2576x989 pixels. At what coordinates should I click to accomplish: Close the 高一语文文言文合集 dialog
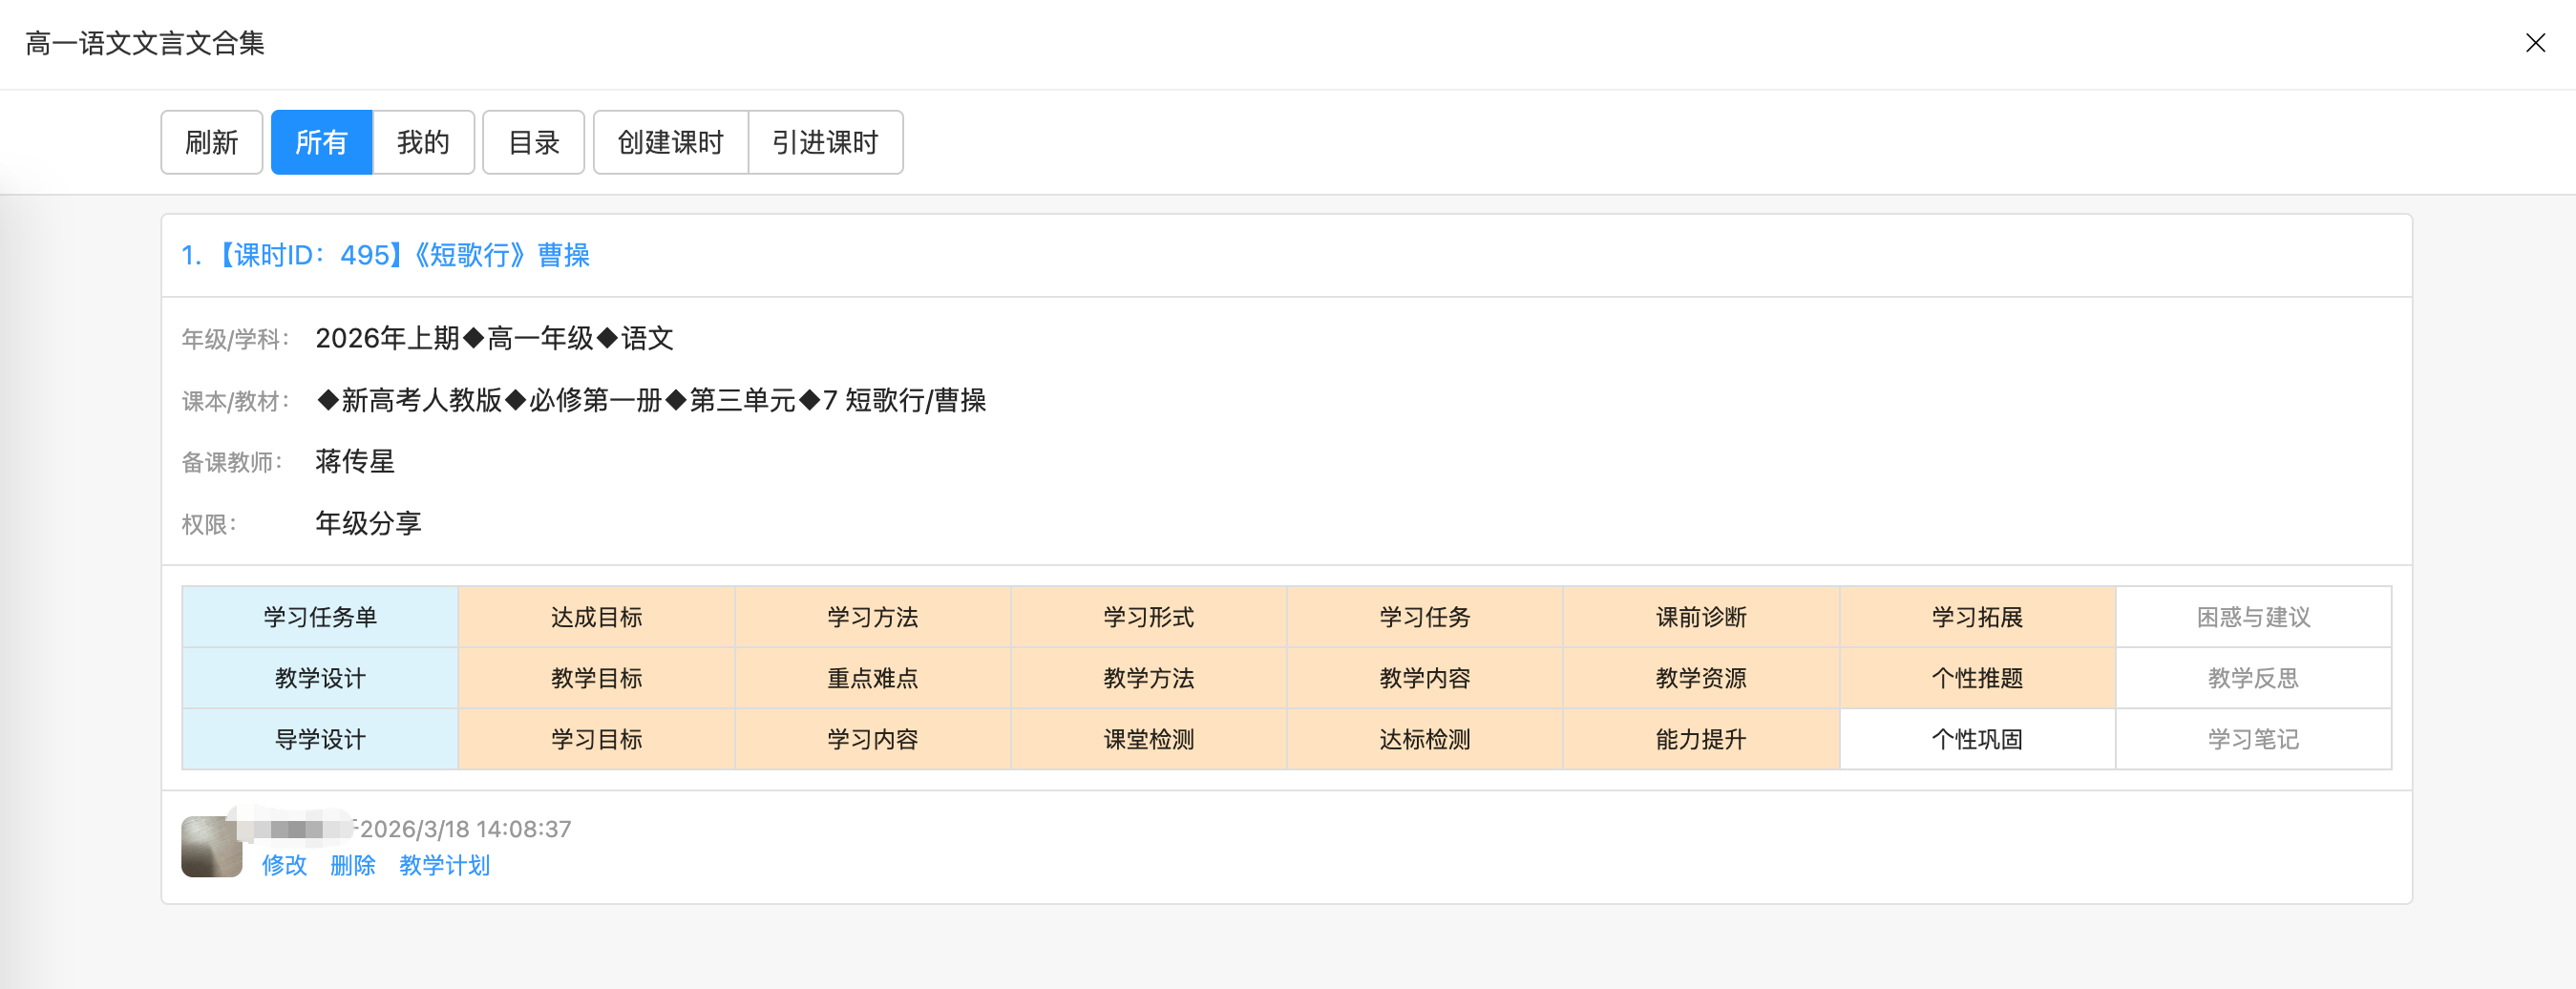2534,43
